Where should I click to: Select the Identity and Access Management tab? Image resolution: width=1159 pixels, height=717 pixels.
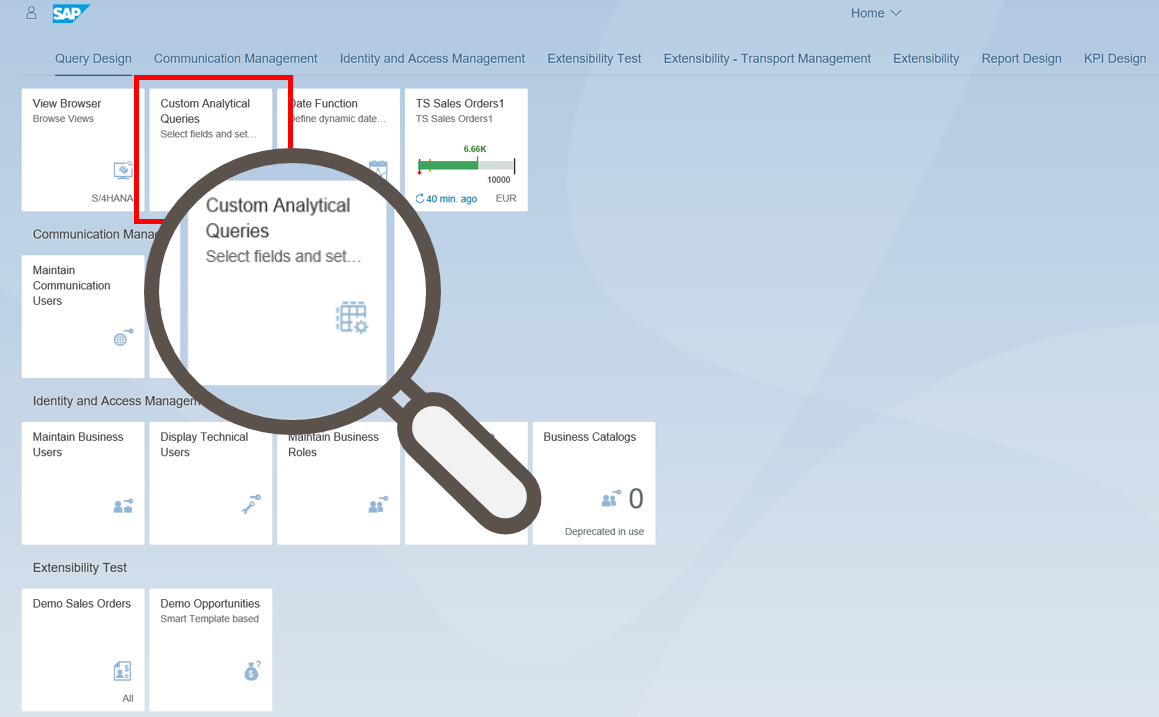pos(432,58)
